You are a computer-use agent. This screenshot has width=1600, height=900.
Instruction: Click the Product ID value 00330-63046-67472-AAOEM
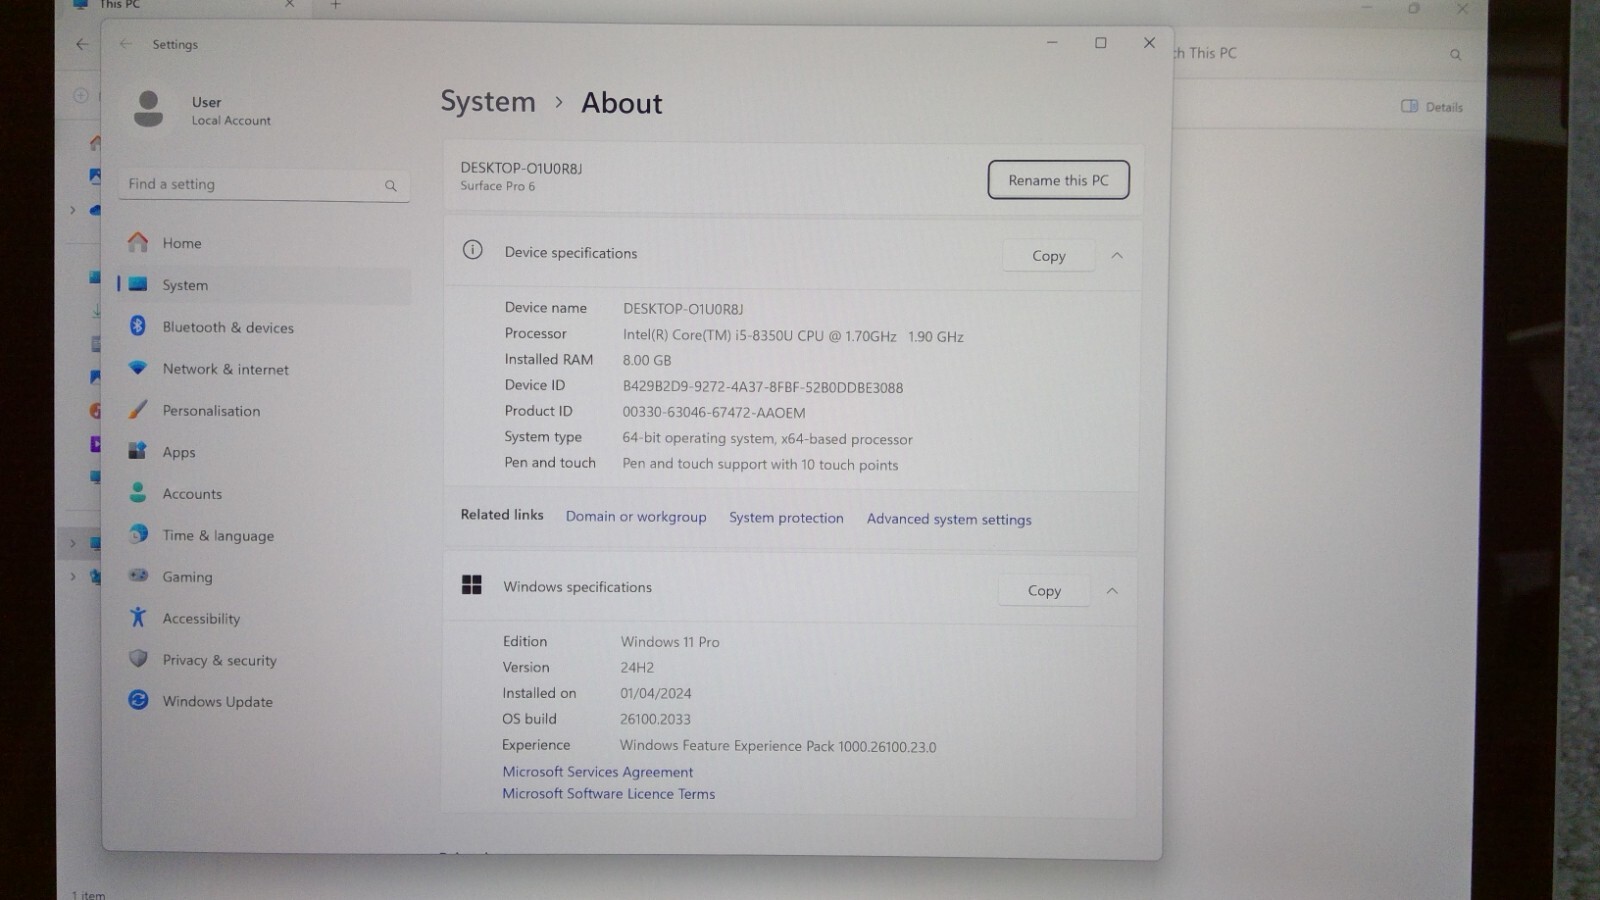coord(713,412)
